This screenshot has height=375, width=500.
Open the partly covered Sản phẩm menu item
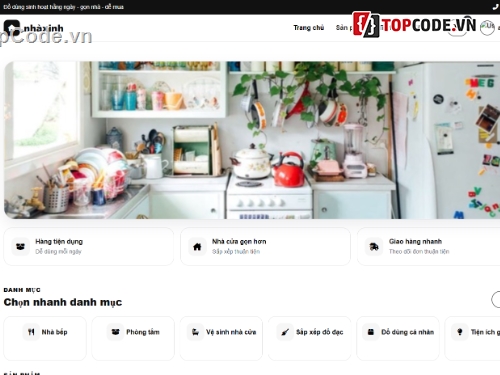[x=344, y=28]
